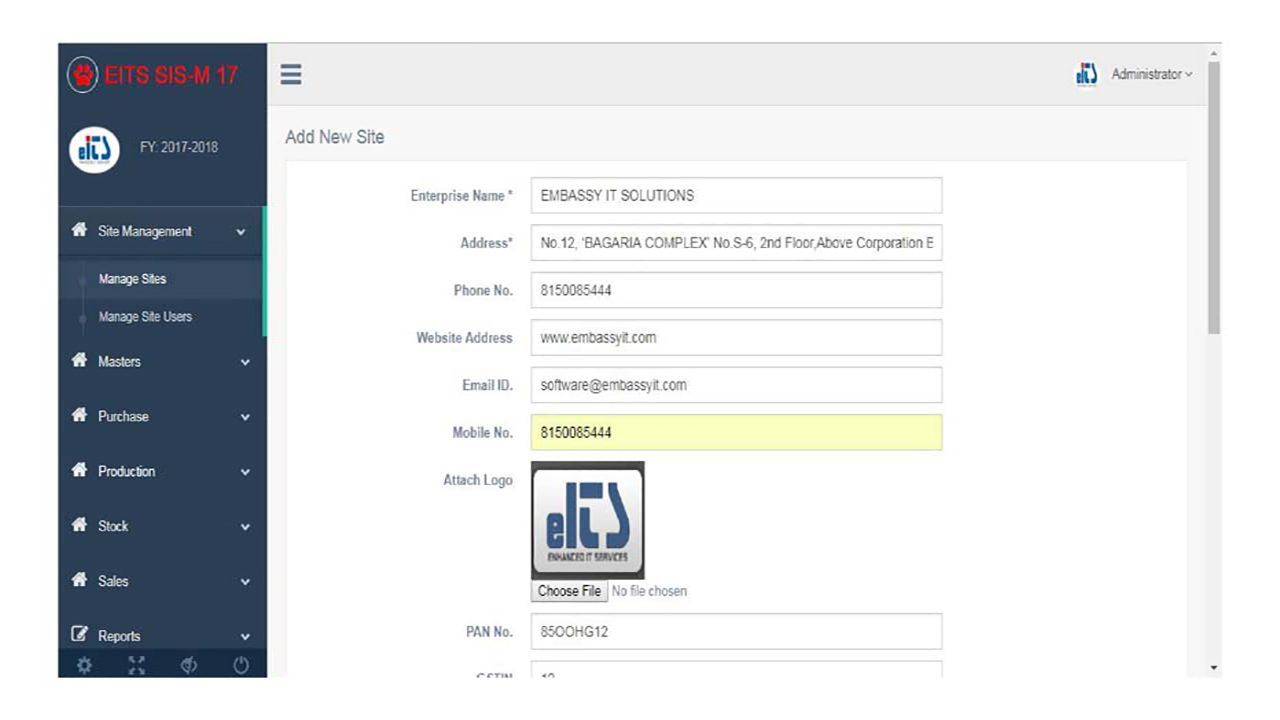Click the Website Address input field
The width and height of the screenshot is (1280, 720).
[736, 337]
